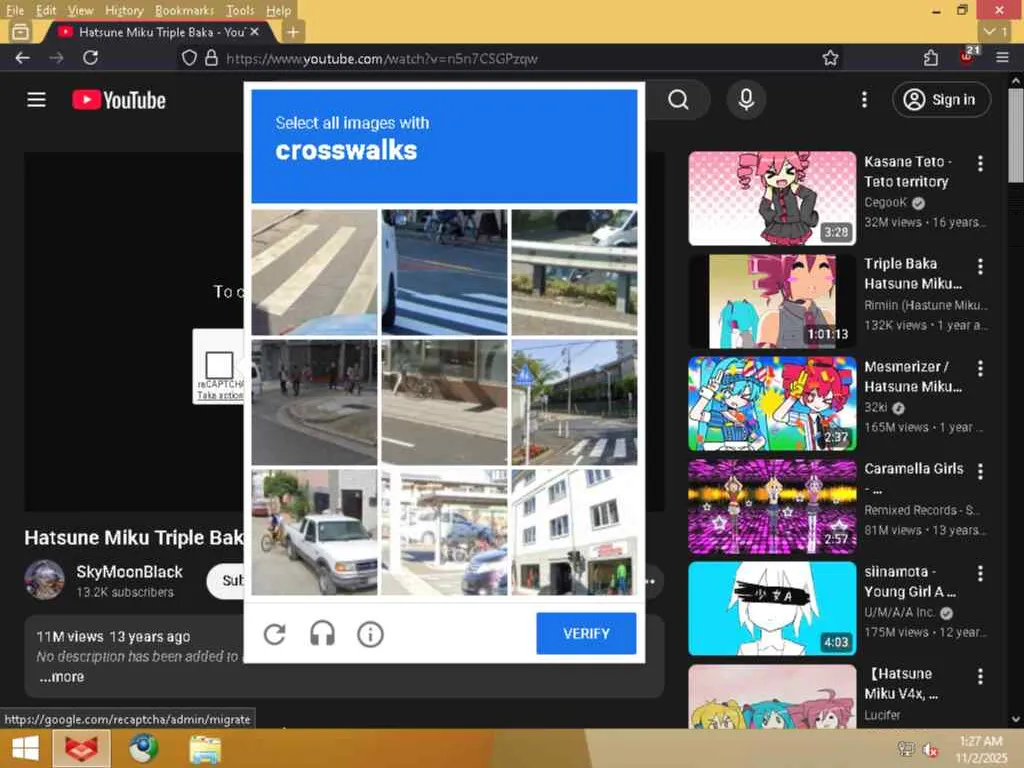This screenshot has width=1024, height=768.
Task: Go forward in browser
Action: [56, 58]
